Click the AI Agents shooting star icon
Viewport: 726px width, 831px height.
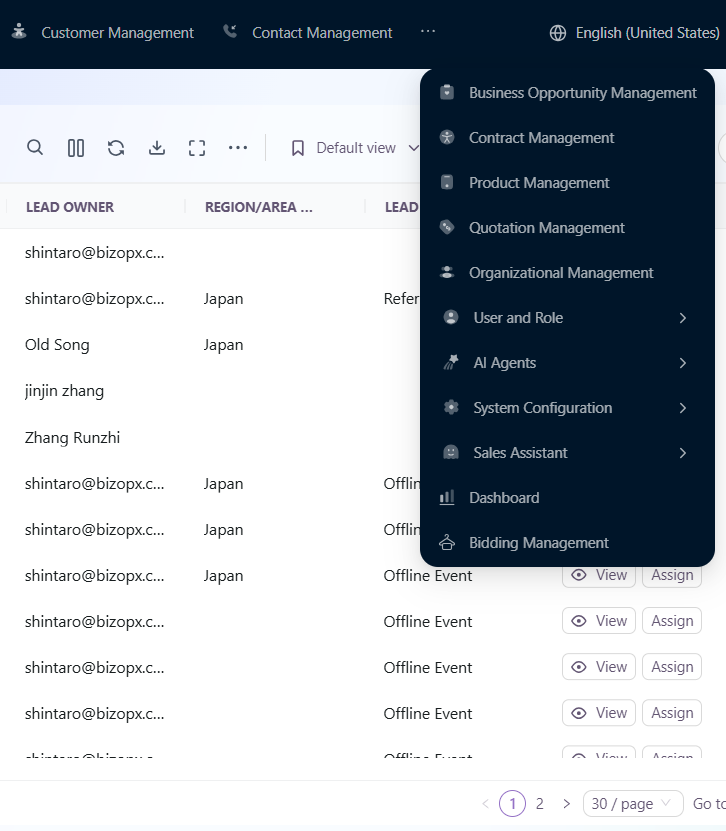coord(451,363)
